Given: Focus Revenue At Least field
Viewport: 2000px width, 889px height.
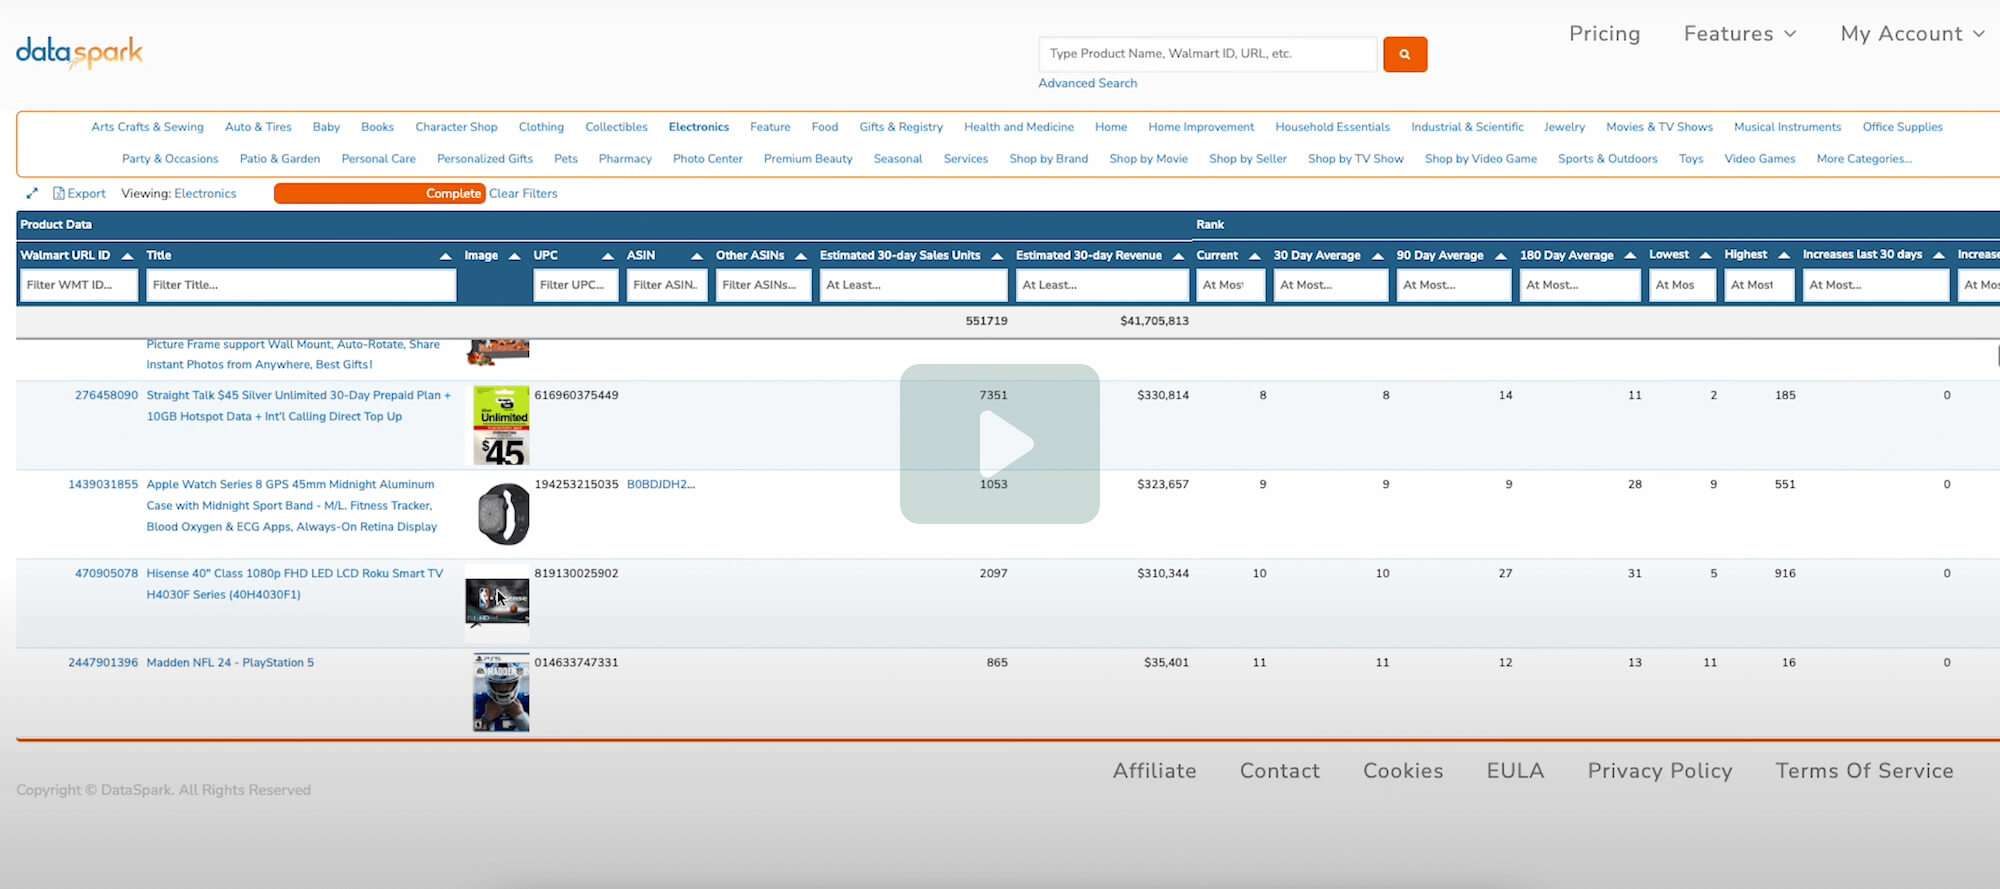Looking at the screenshot, I should (x=1102, y=285).
